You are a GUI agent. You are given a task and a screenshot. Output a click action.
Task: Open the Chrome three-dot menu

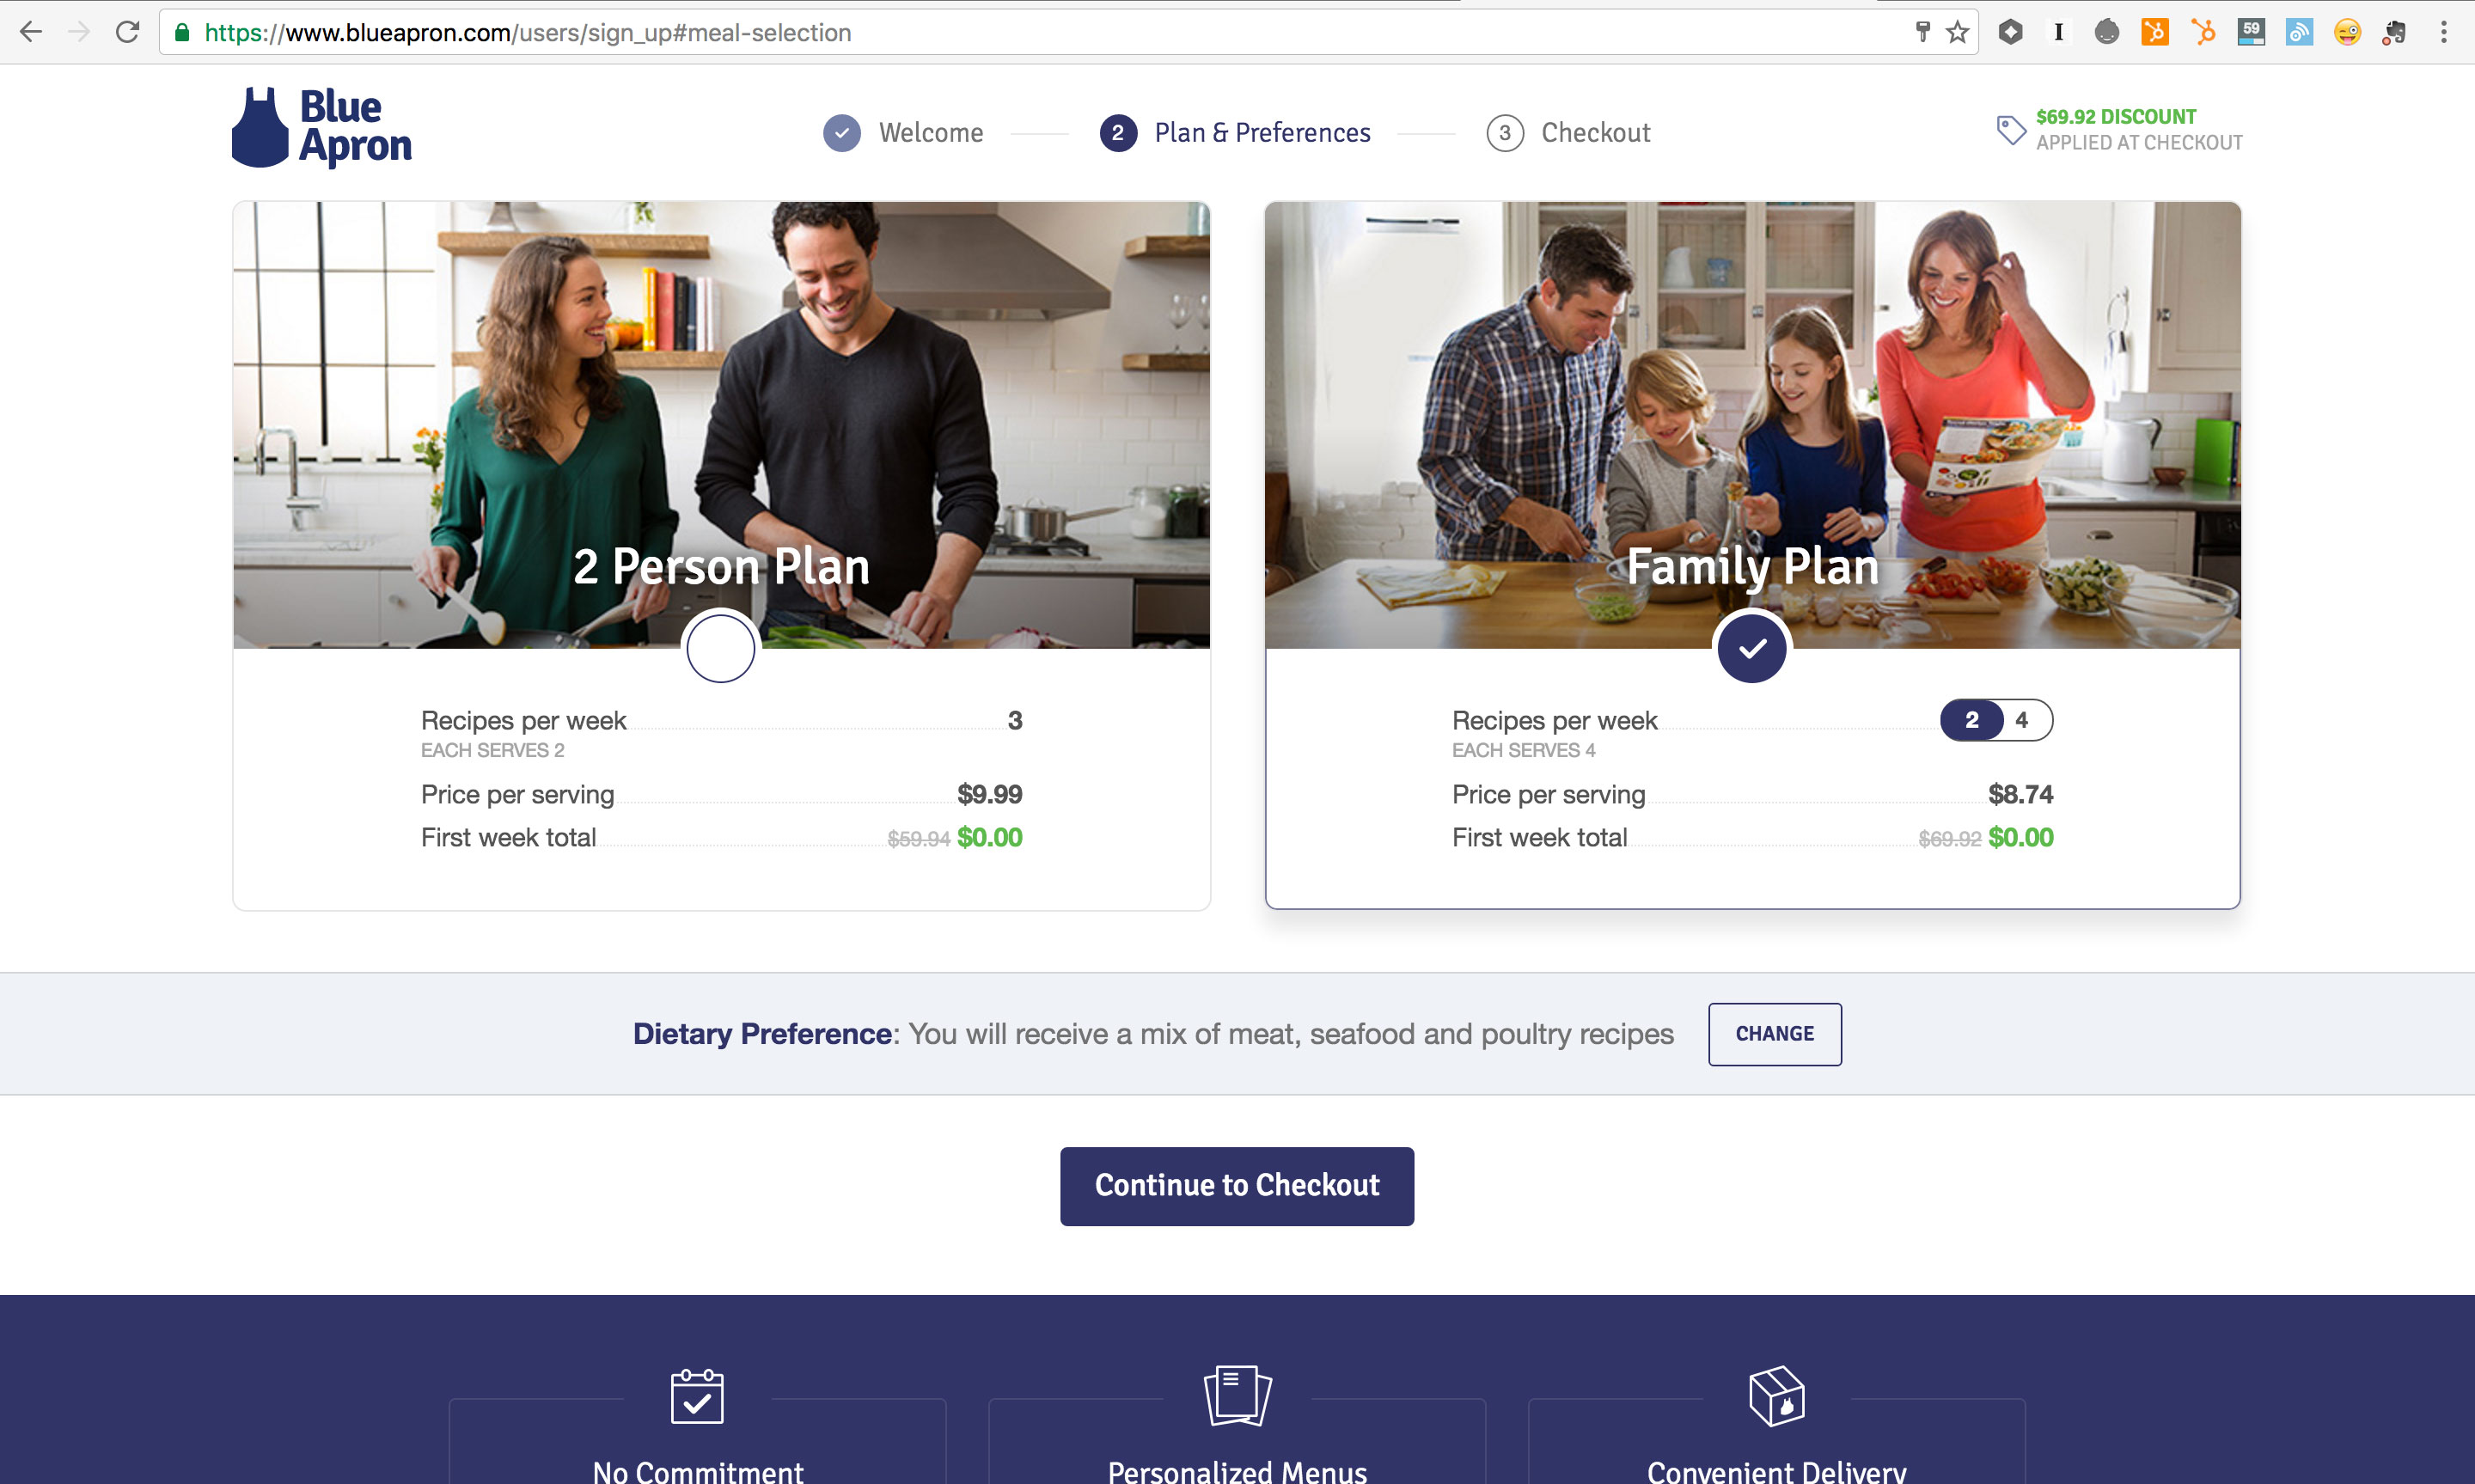point(2443,32)
